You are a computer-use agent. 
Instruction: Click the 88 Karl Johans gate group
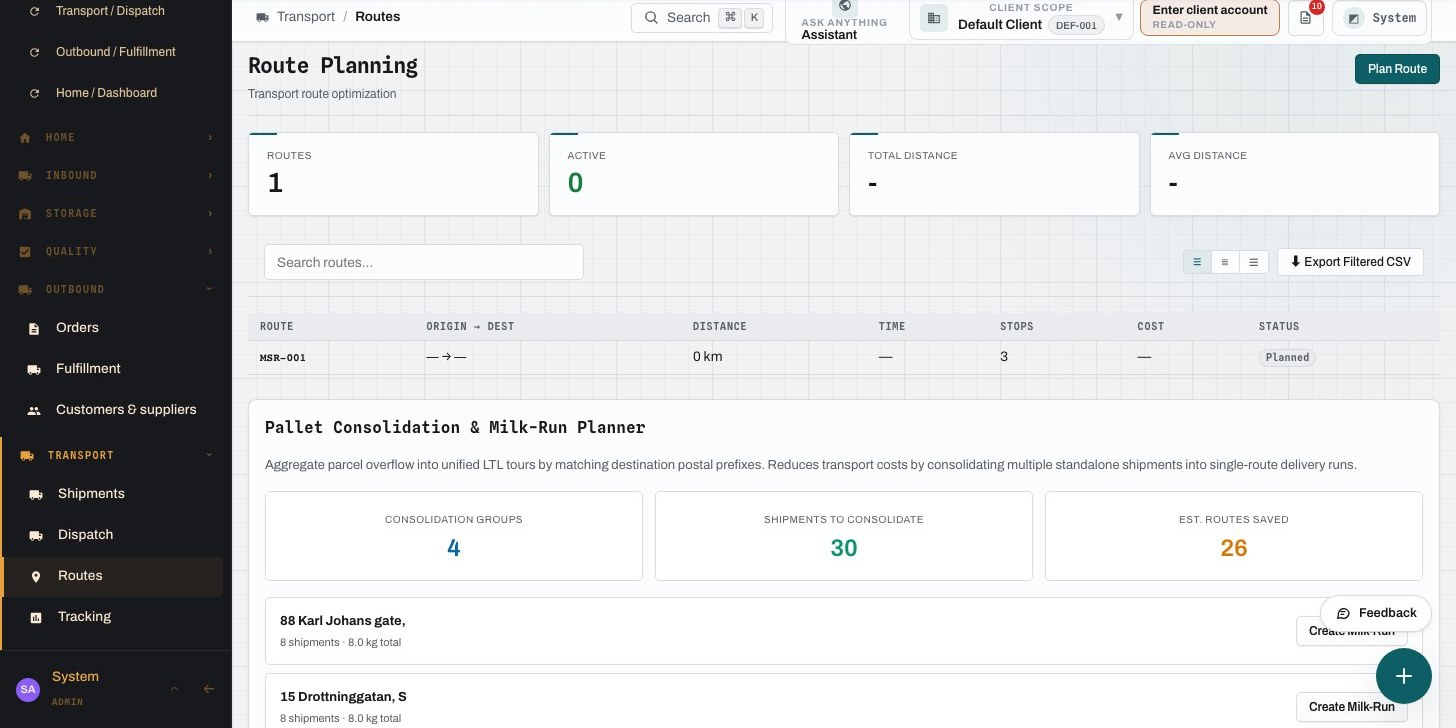click(x=843, y=631)
